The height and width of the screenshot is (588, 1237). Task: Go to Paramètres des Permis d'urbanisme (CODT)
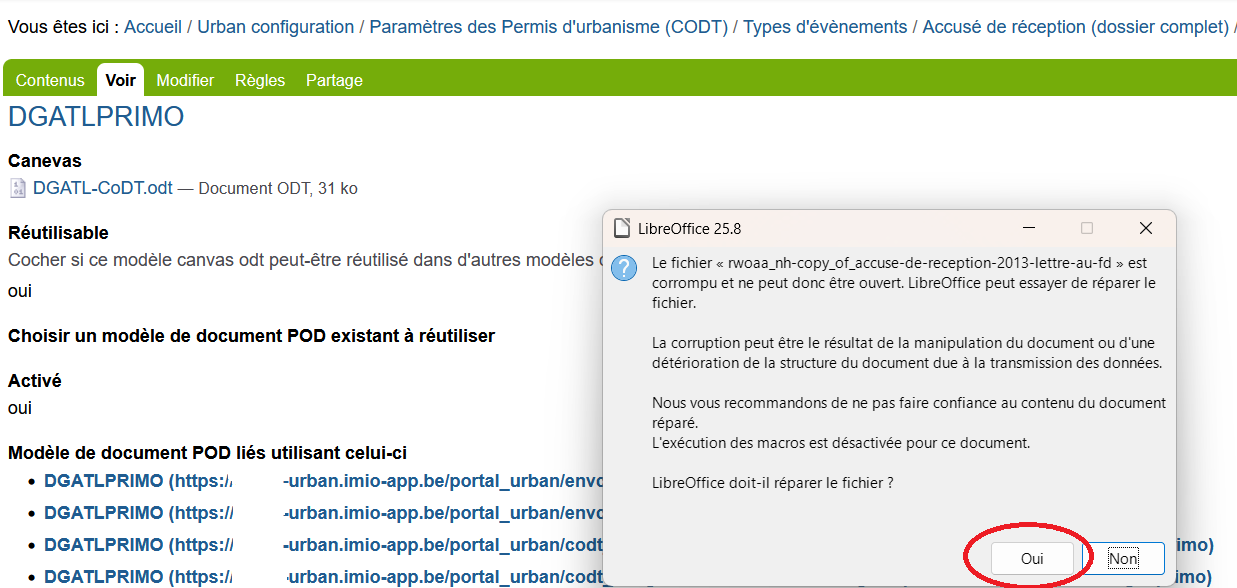point(548,27)
